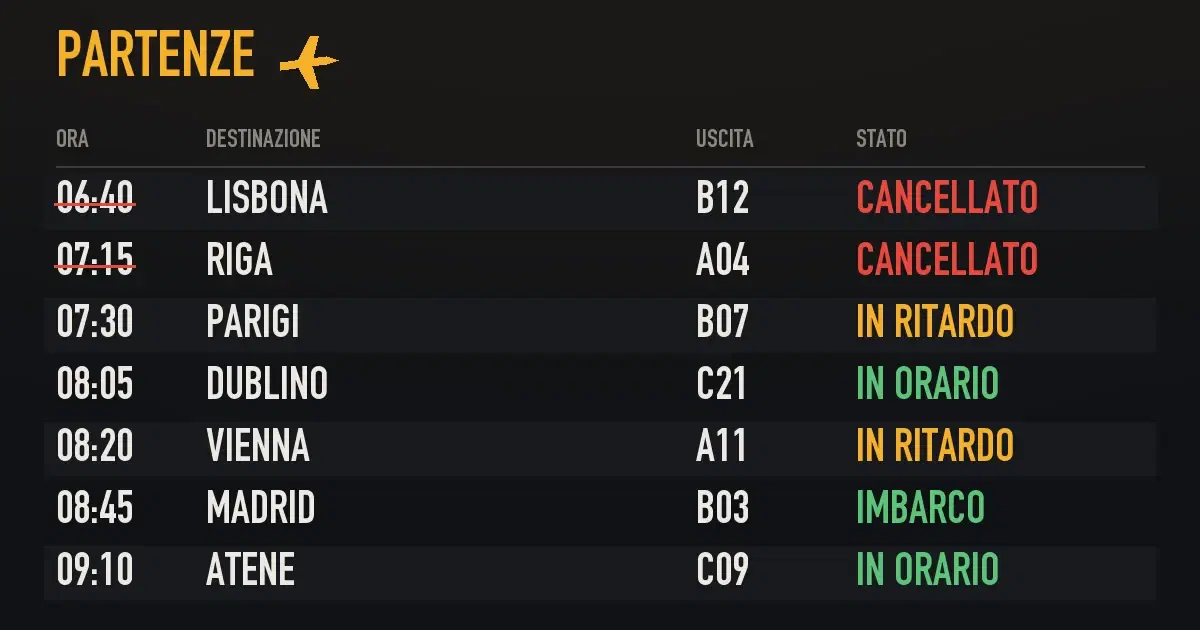Click the STATO column header

[881, 139]
